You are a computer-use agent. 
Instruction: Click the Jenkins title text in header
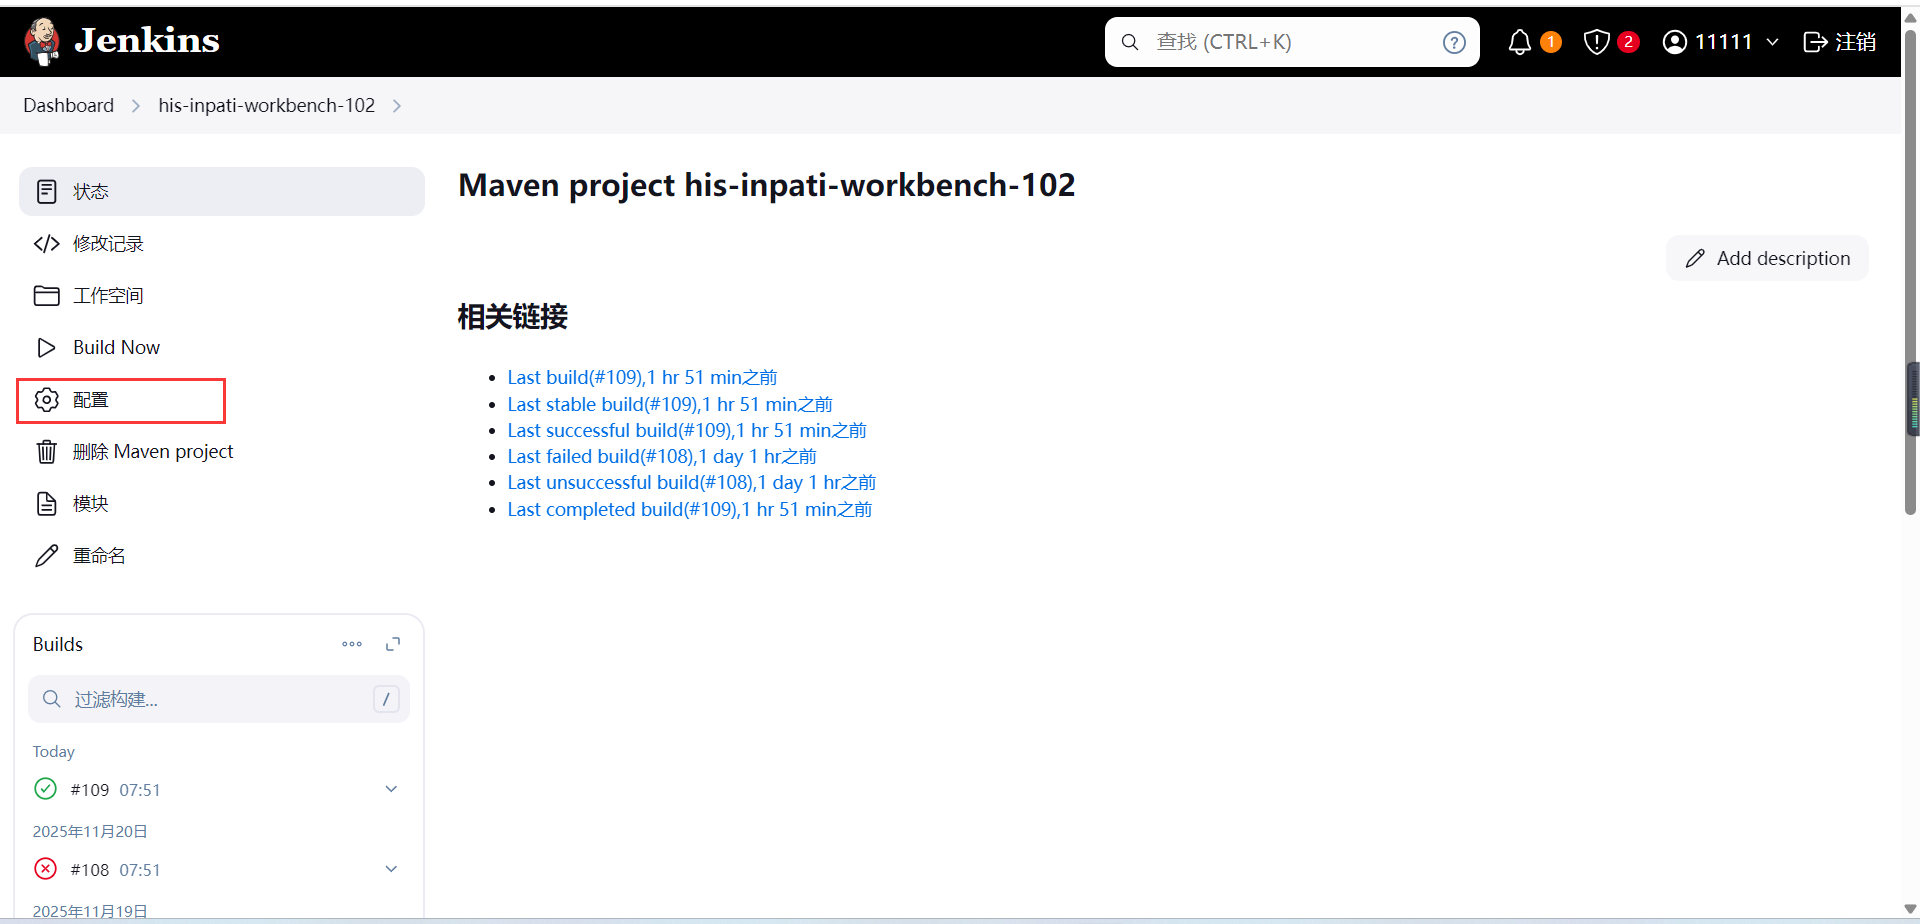click(x=147, y=40)
